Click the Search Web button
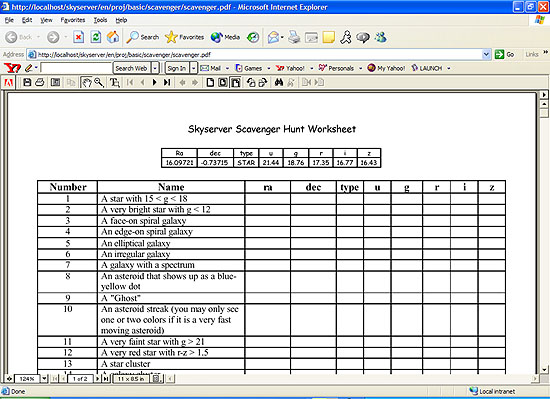Image resolution: width=550 pixels, height=399 pixels. tap(132, 68)
